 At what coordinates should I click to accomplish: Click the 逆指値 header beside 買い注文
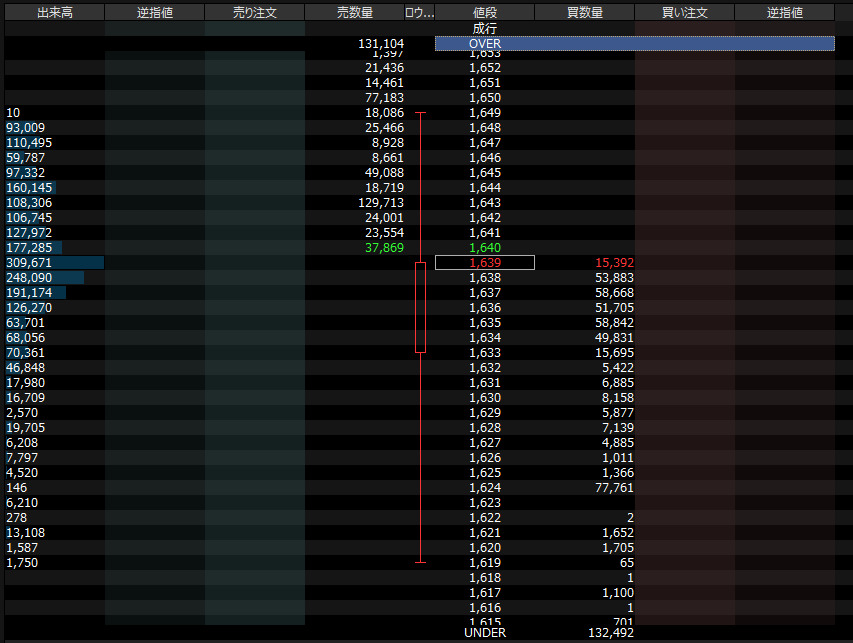coord(784,13)
